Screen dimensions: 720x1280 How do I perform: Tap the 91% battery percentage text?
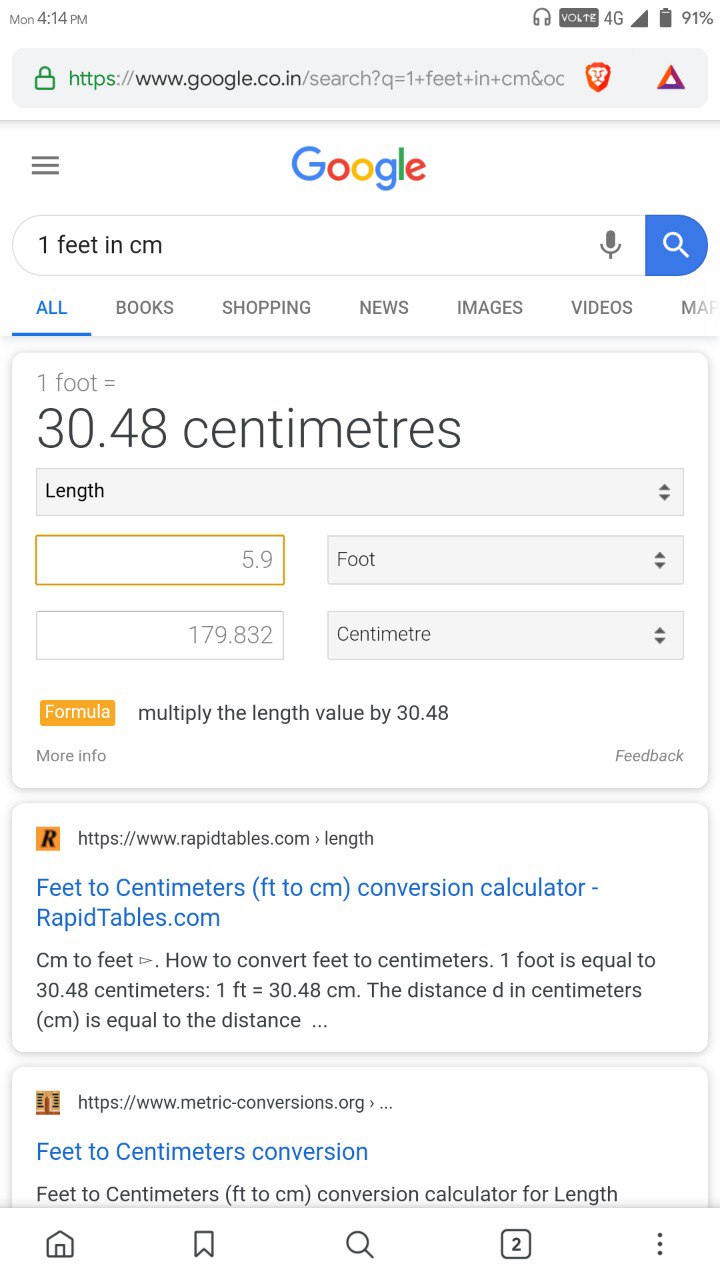pos(697,18)
